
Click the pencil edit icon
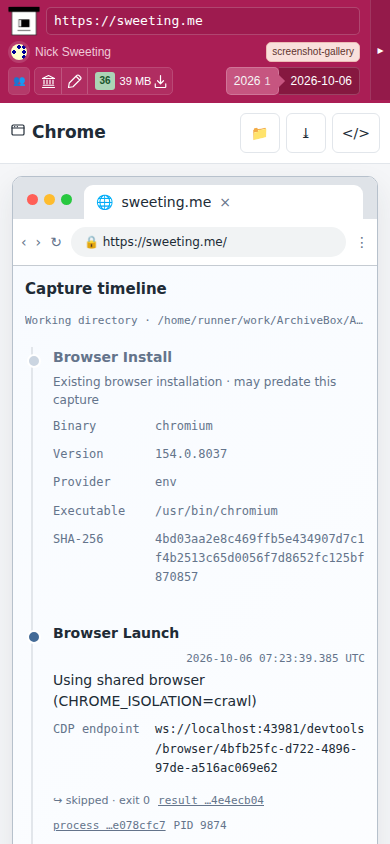tap(75, 81)
